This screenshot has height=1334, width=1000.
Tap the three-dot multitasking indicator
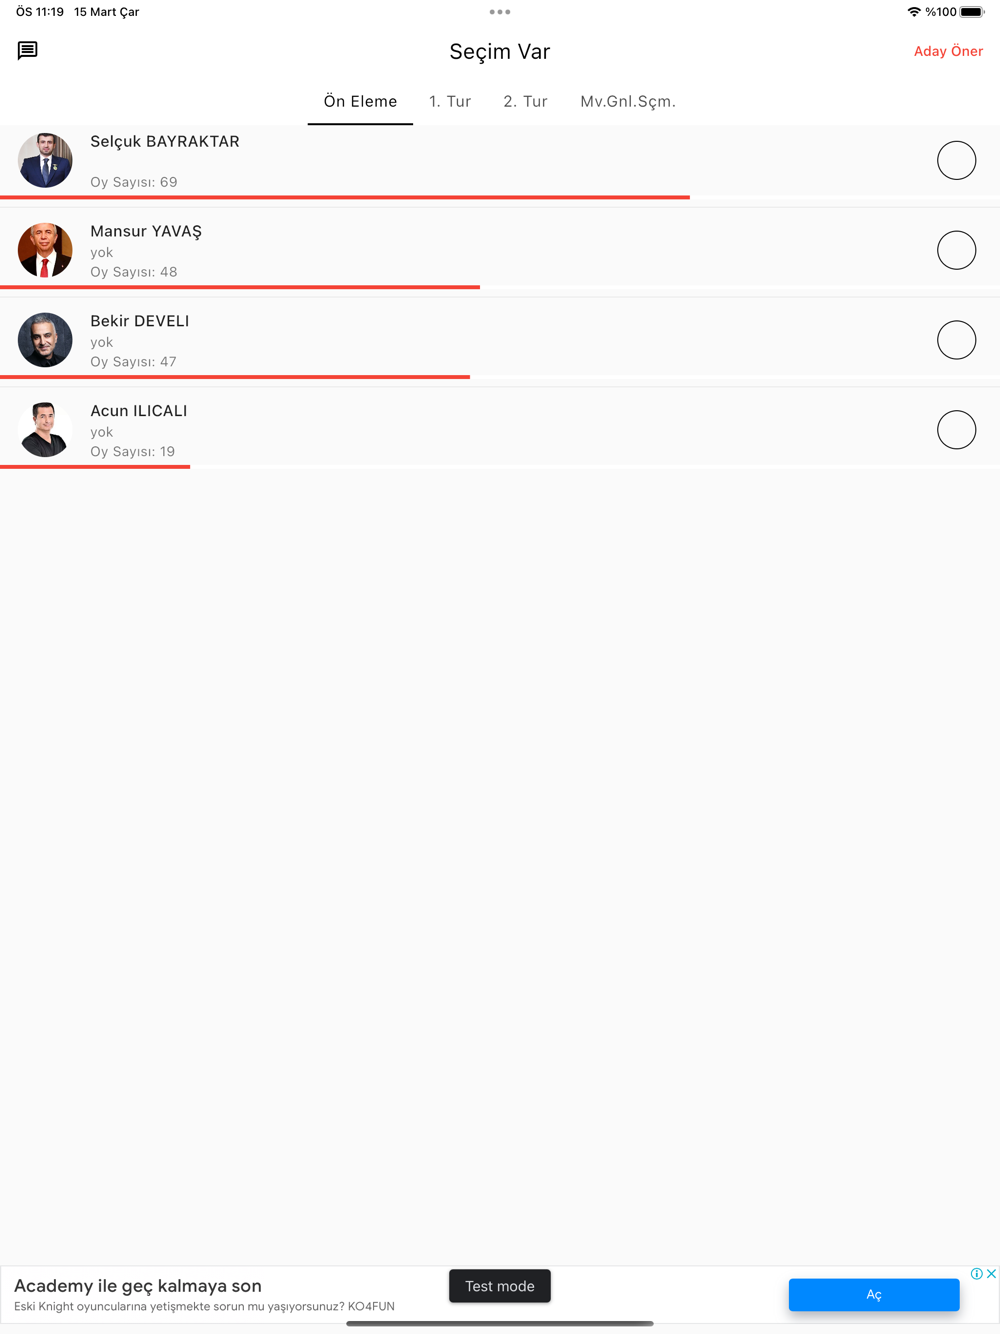500,12
